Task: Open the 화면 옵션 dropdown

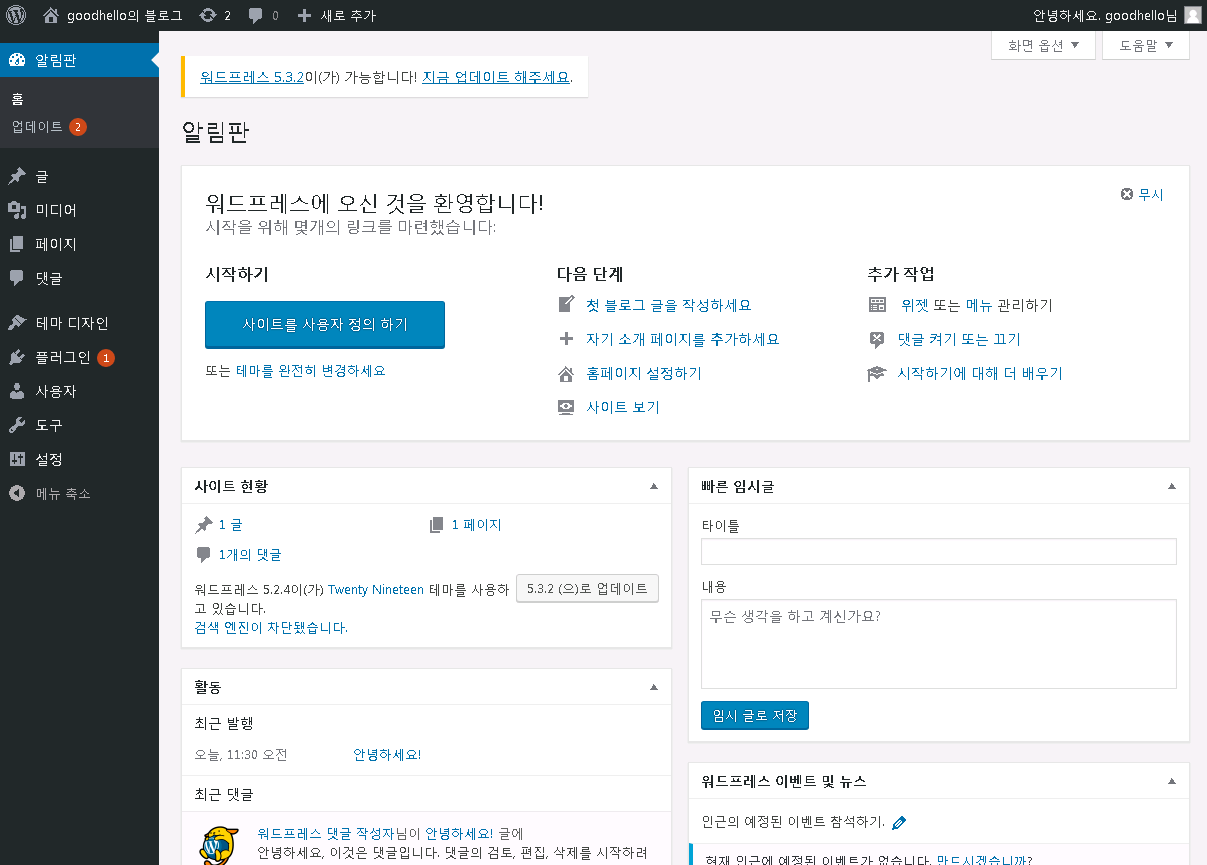Action: (x=1043, y=45)
